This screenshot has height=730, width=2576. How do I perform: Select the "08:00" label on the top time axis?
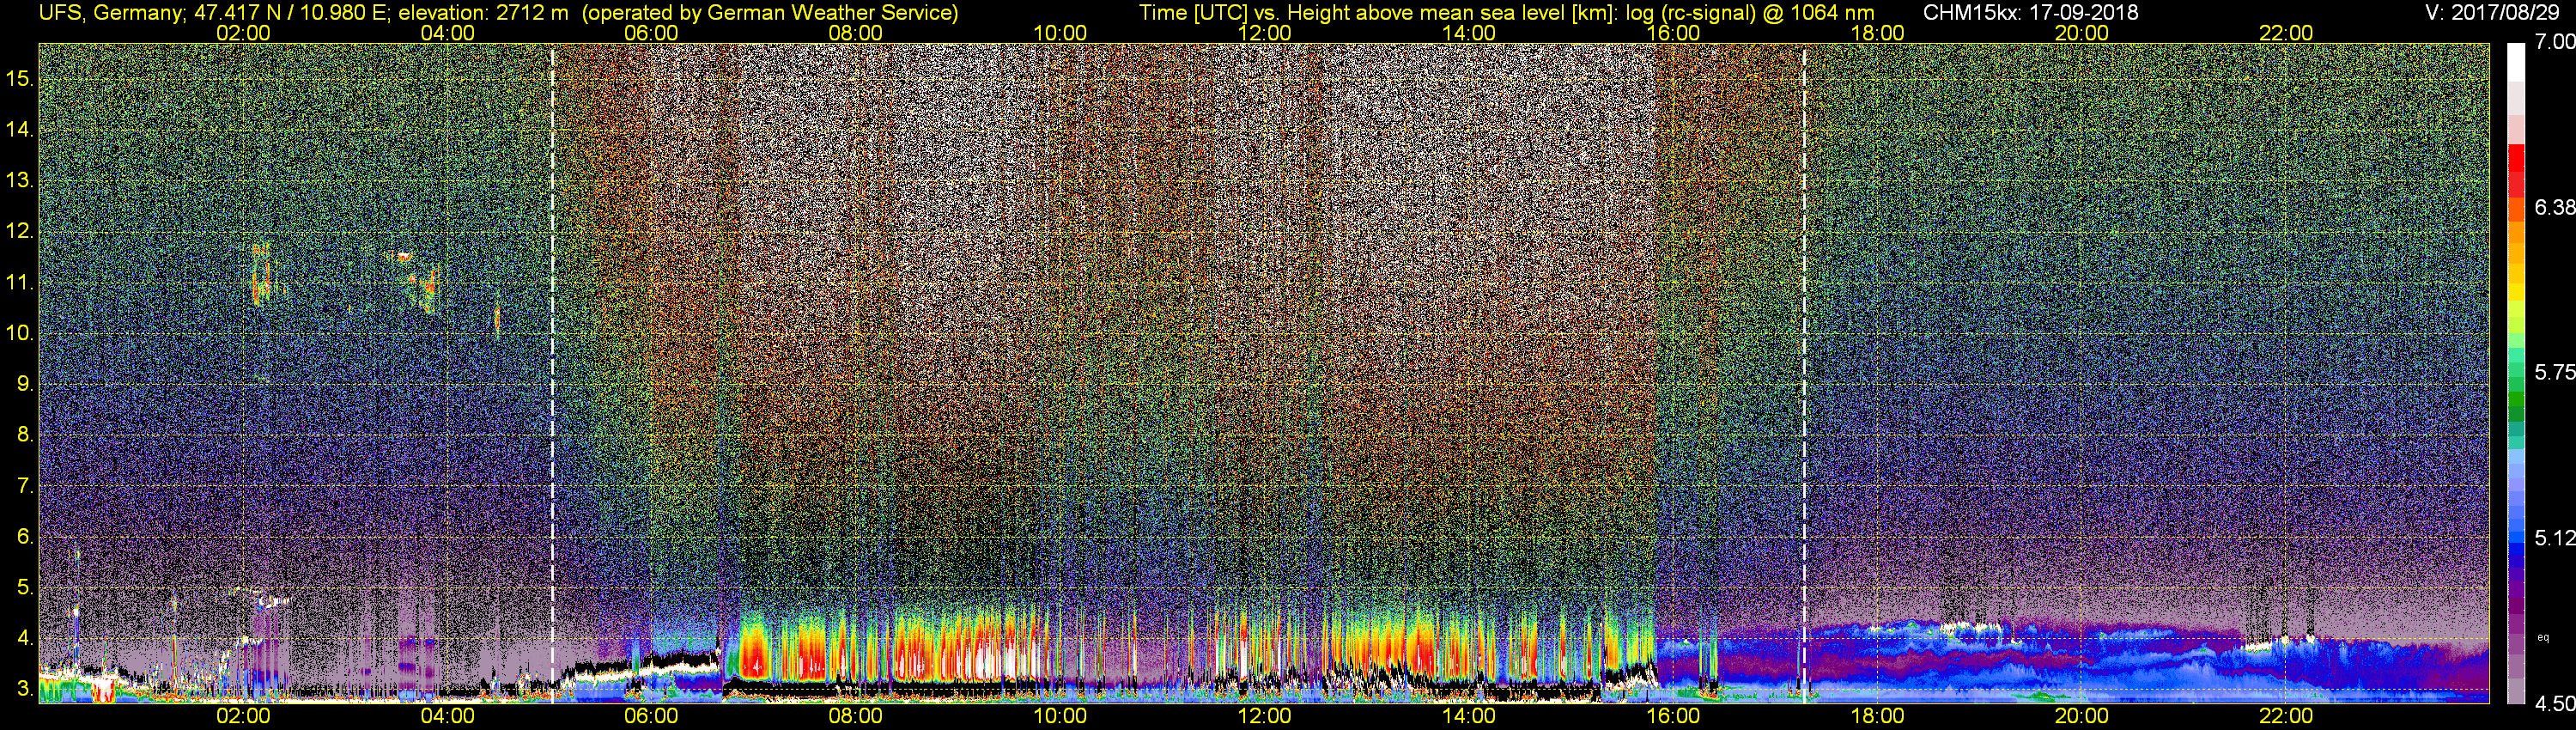pos(856,33)
